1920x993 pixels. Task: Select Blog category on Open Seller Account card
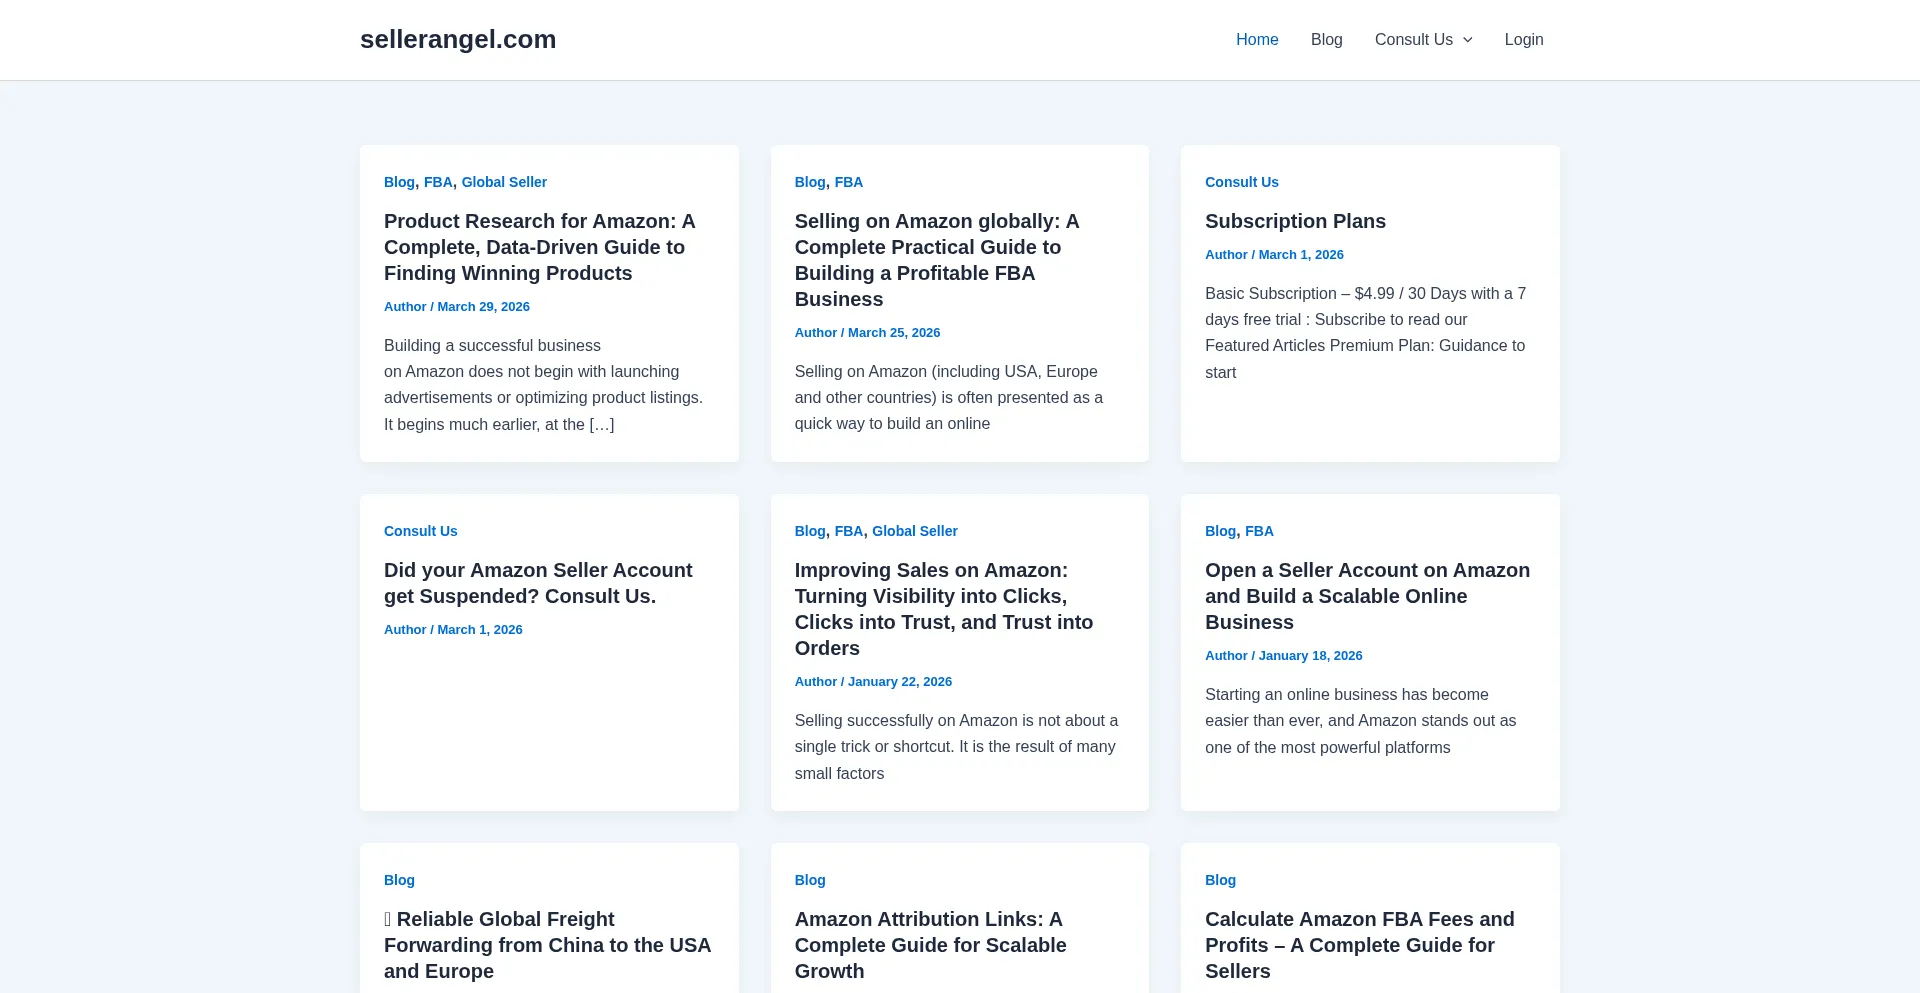click(x=1221, y=531)
